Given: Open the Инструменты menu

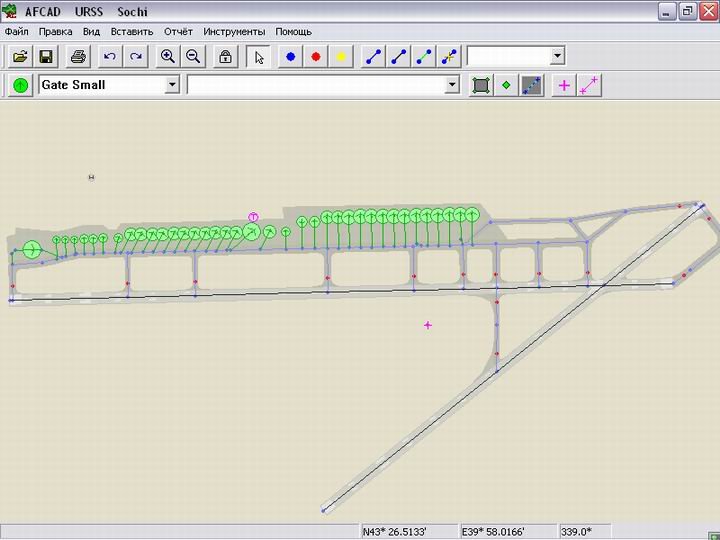Looking at the screenshot, I should click(234, 32).
